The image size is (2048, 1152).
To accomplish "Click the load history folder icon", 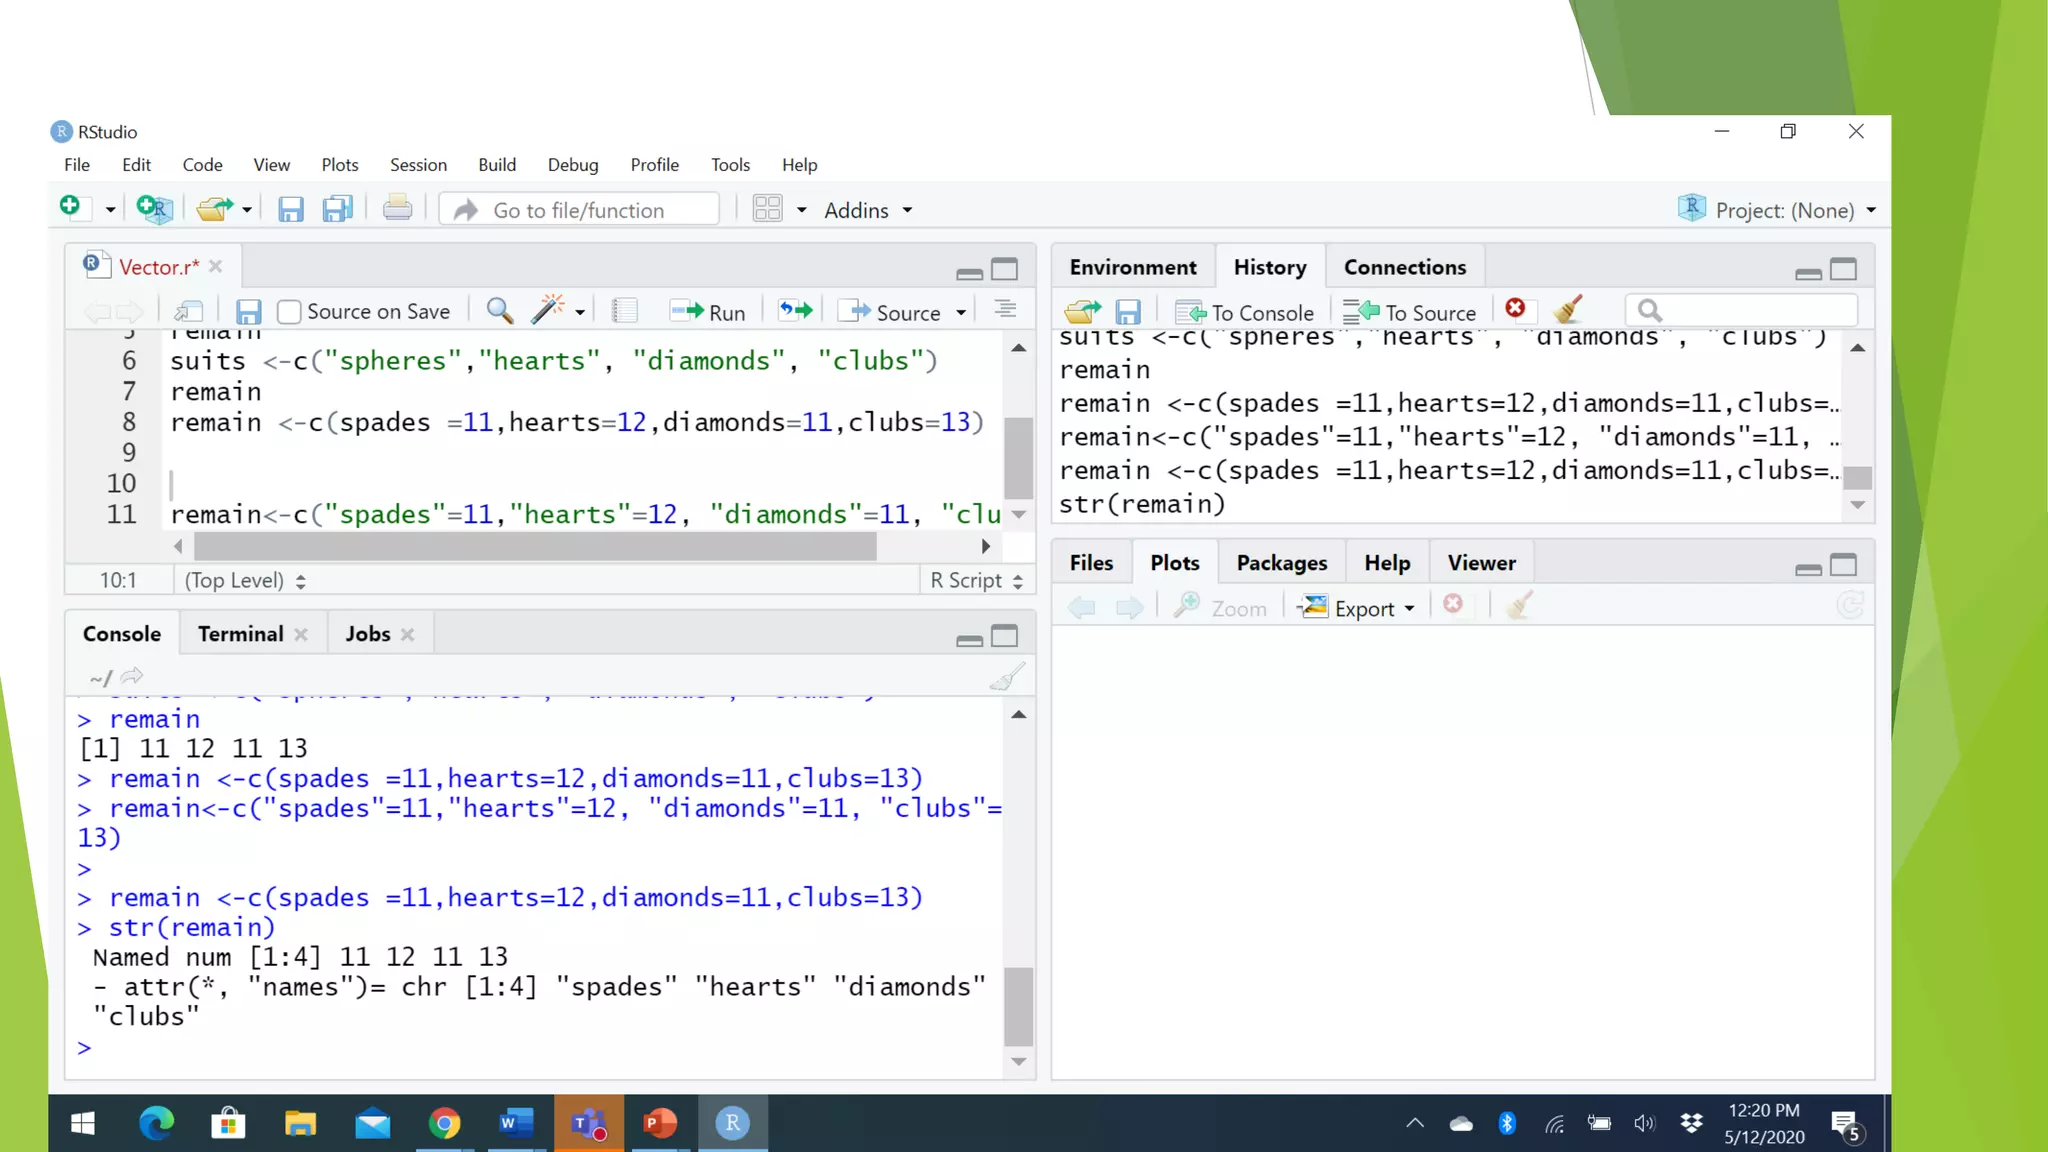I will pyautogui.click(x=1082, y=311).
